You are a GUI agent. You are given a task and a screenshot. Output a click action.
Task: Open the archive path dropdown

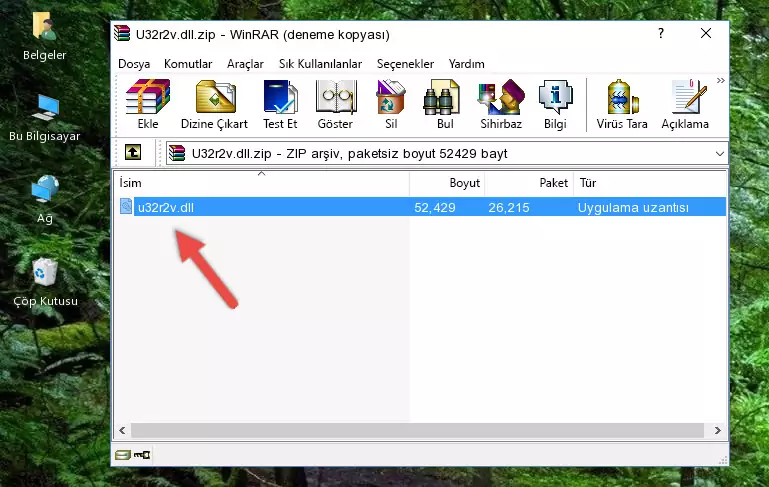pos(719,154)
